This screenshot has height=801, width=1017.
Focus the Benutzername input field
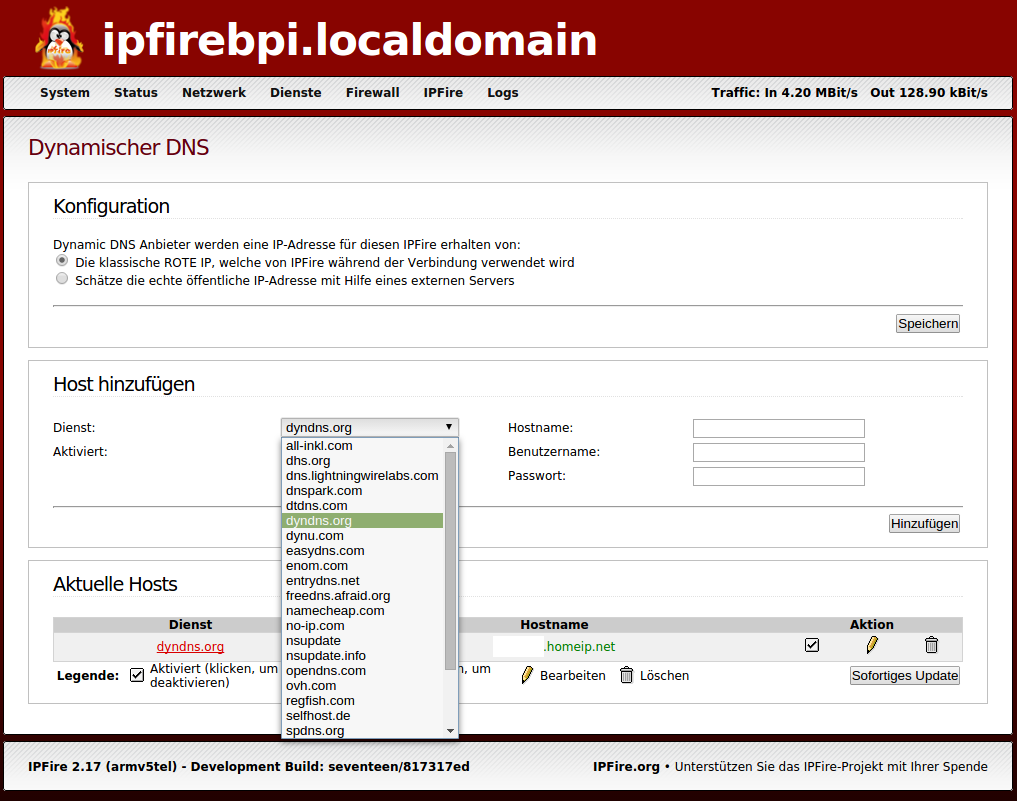778,453
